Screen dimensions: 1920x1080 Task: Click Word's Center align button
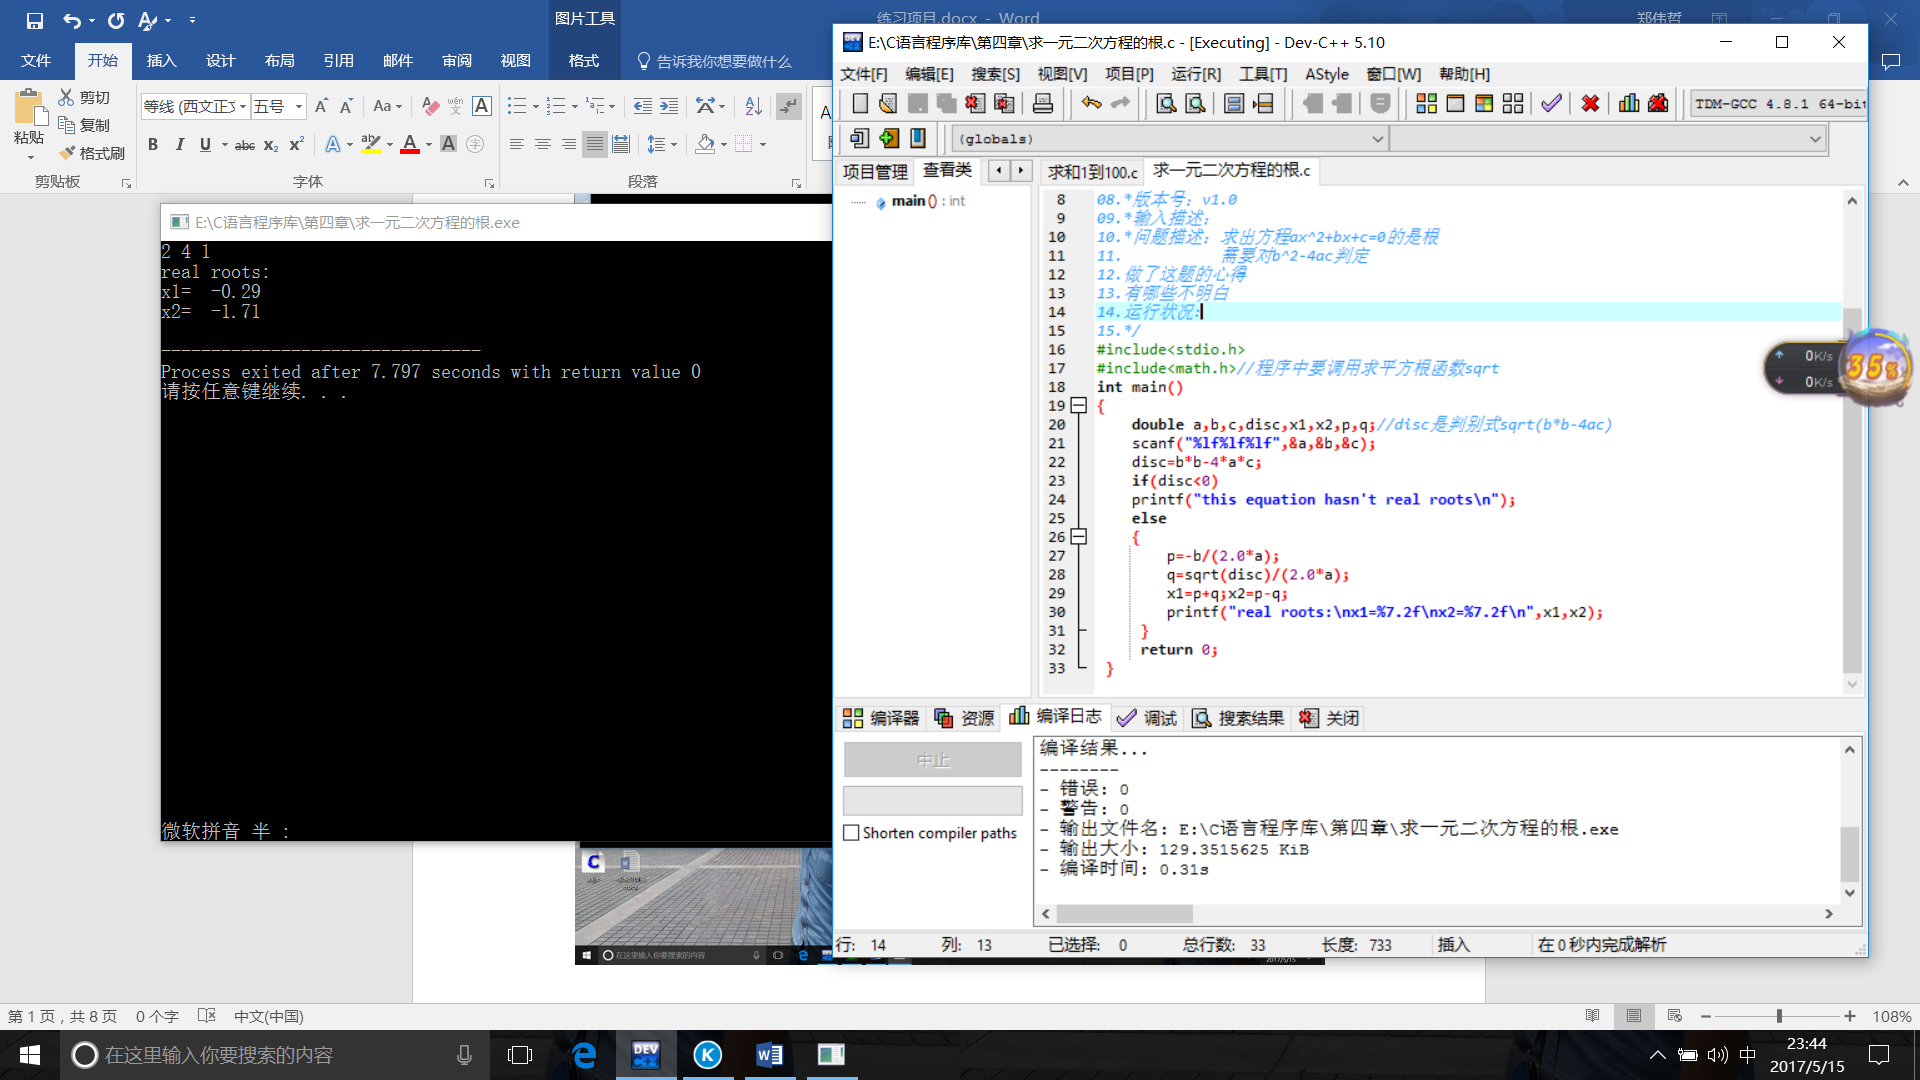point(542,144)
